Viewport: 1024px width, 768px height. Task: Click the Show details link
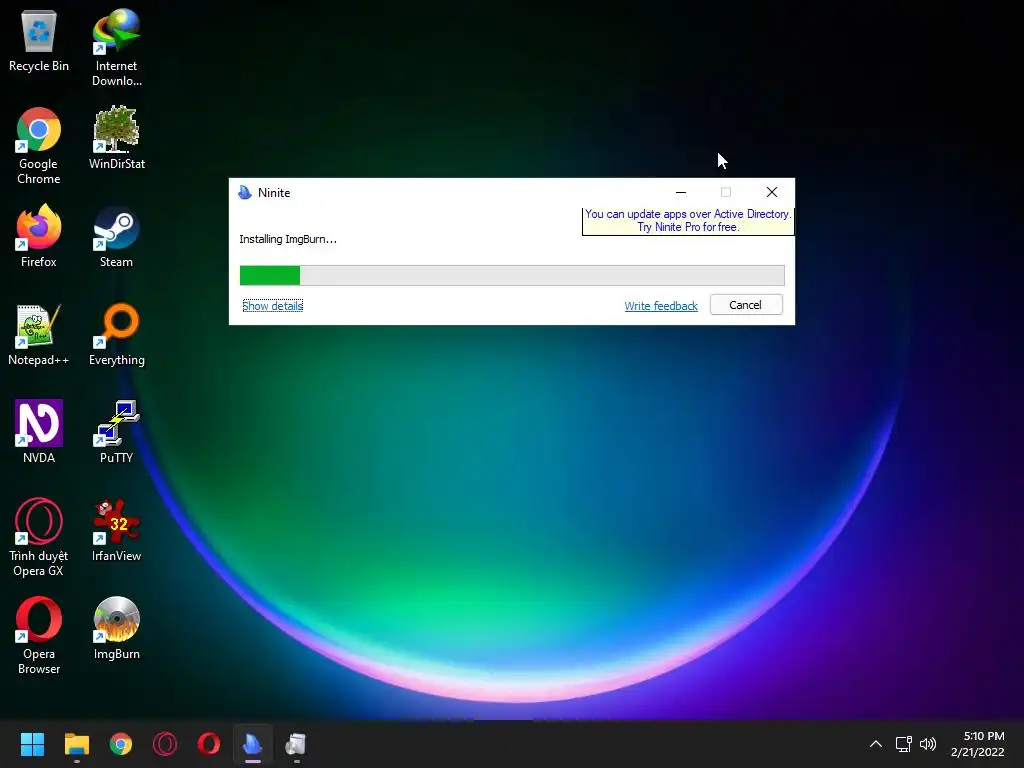(x=272, y=306)
